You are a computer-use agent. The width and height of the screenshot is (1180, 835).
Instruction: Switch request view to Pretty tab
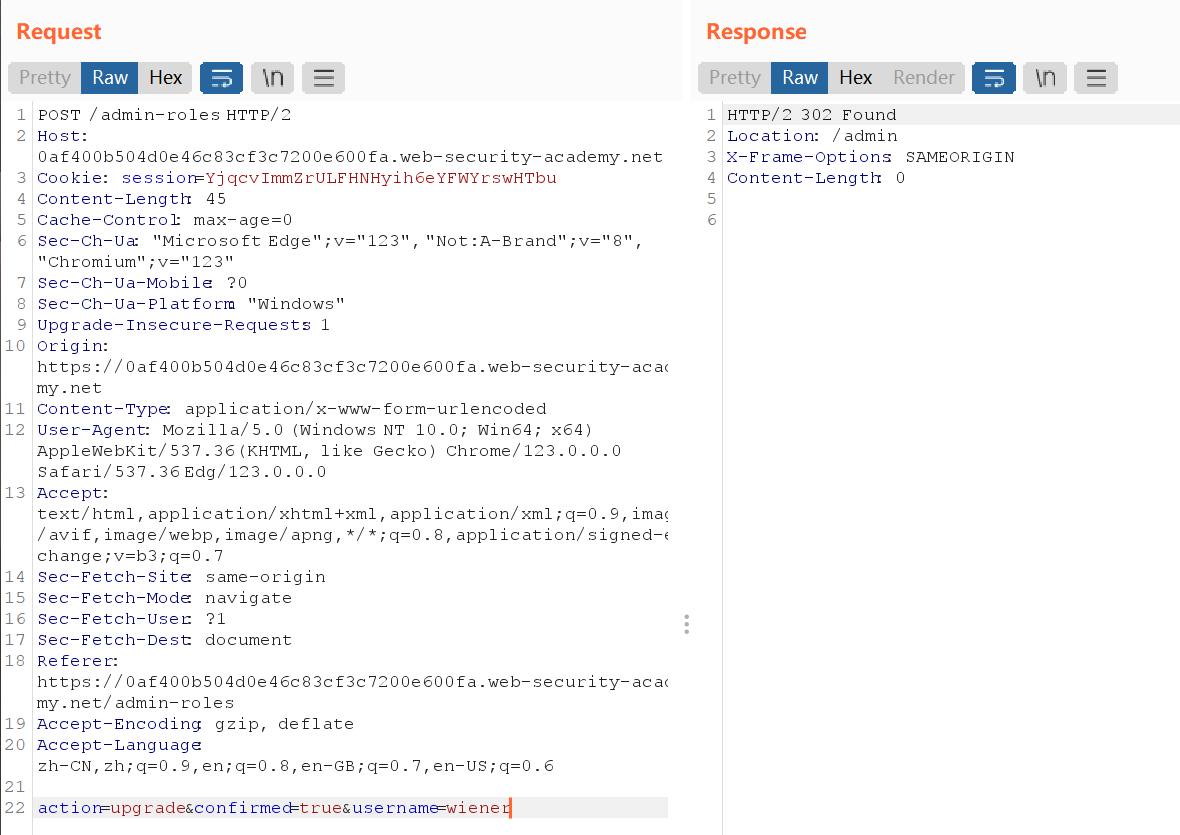click(x=45, y=78)
